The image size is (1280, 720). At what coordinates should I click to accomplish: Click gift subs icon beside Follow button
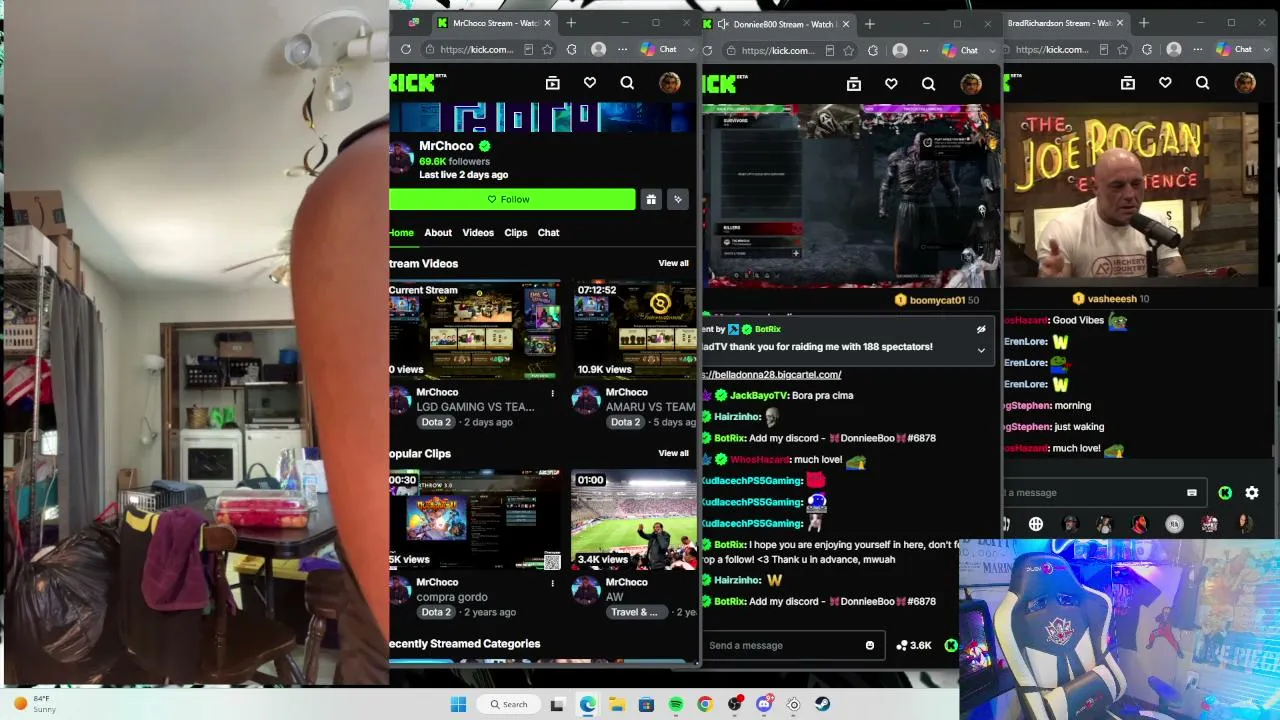651,199
